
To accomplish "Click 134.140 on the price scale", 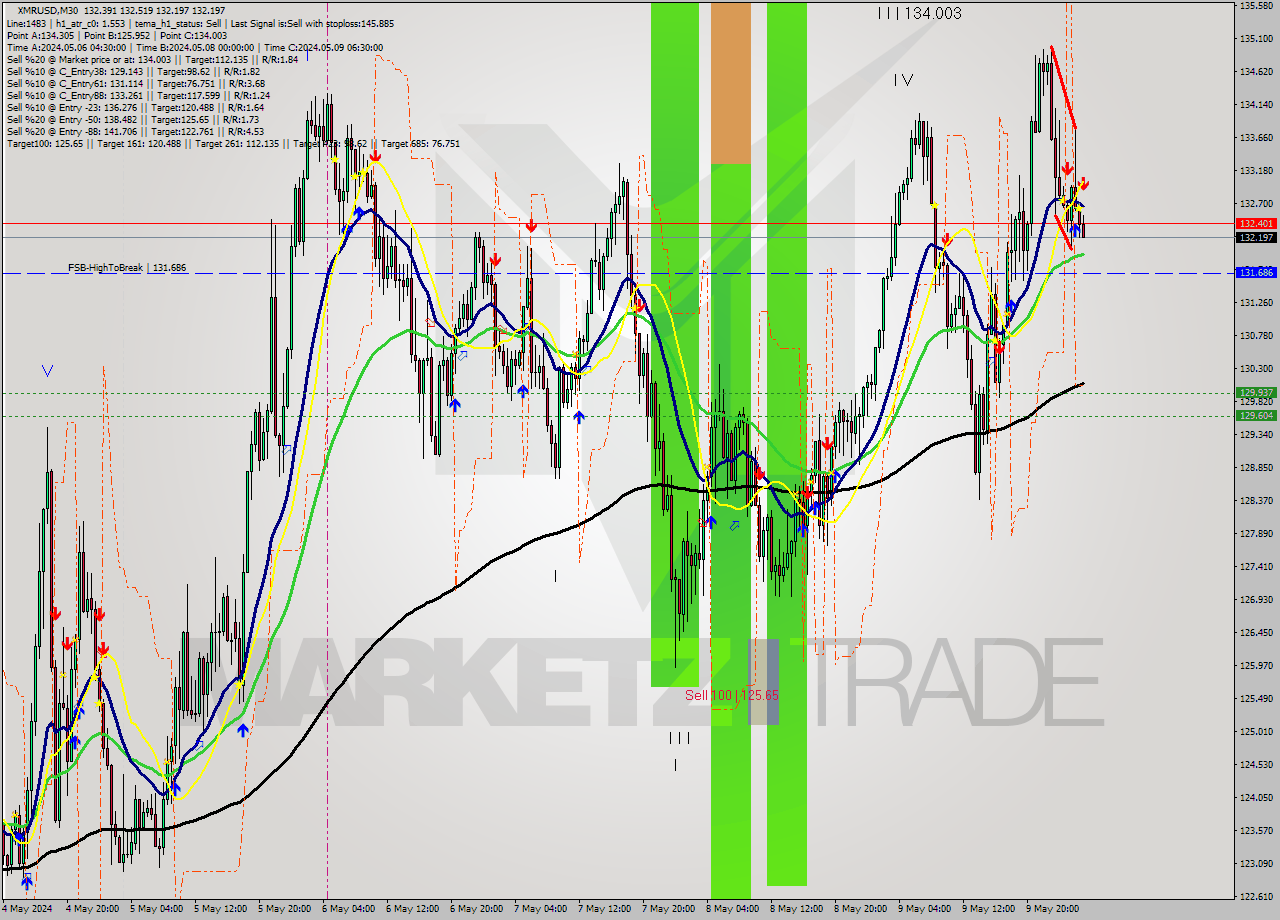I will tap(1256, 105).
